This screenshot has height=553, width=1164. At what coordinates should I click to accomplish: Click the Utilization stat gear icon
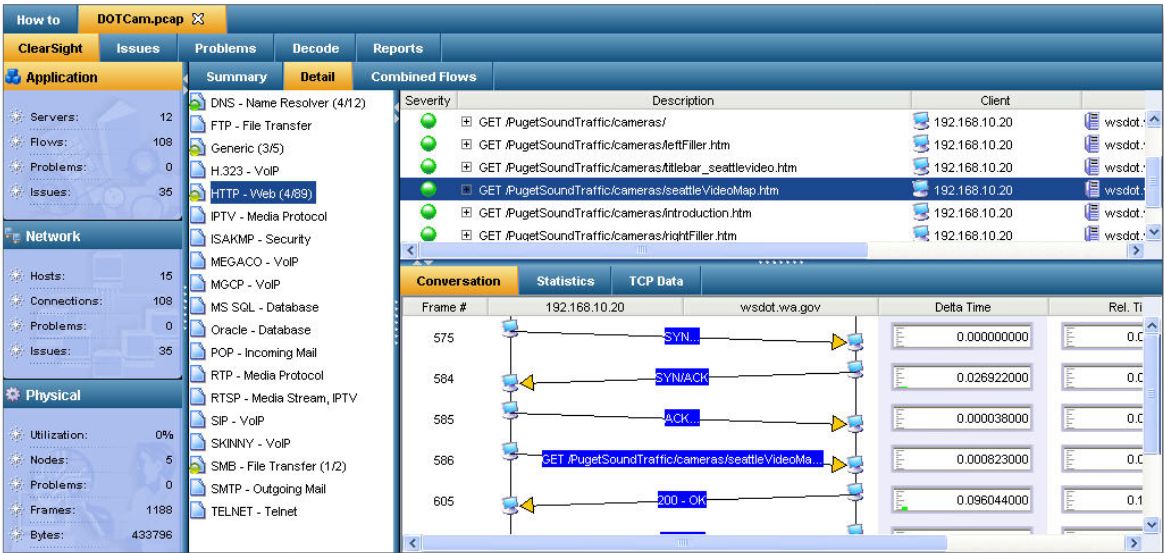16,435
